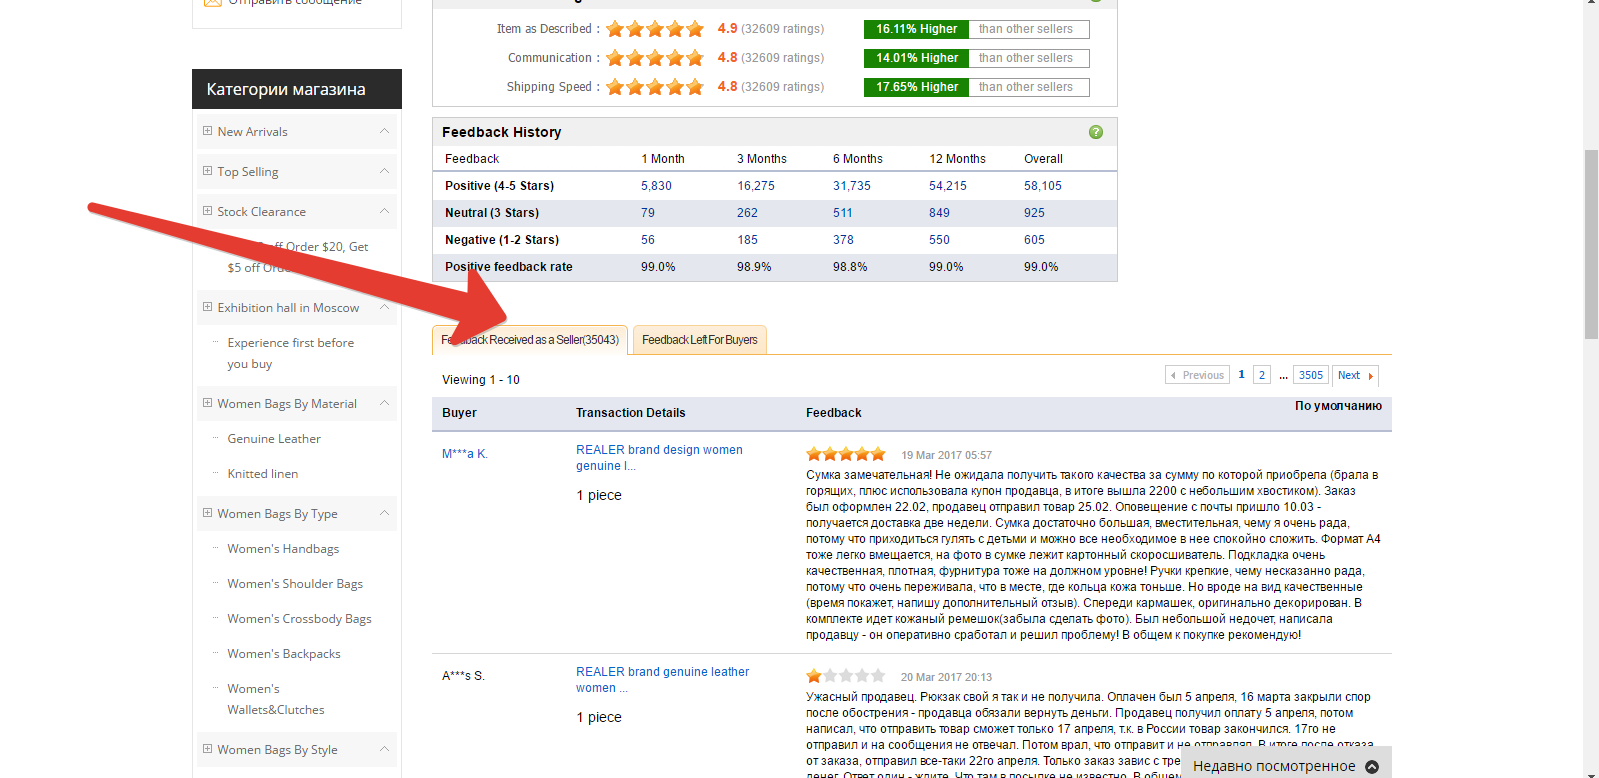Click 6 Months neutral feedback count 511
This screenshot has height=778, width=1599.
click(843, 213)
